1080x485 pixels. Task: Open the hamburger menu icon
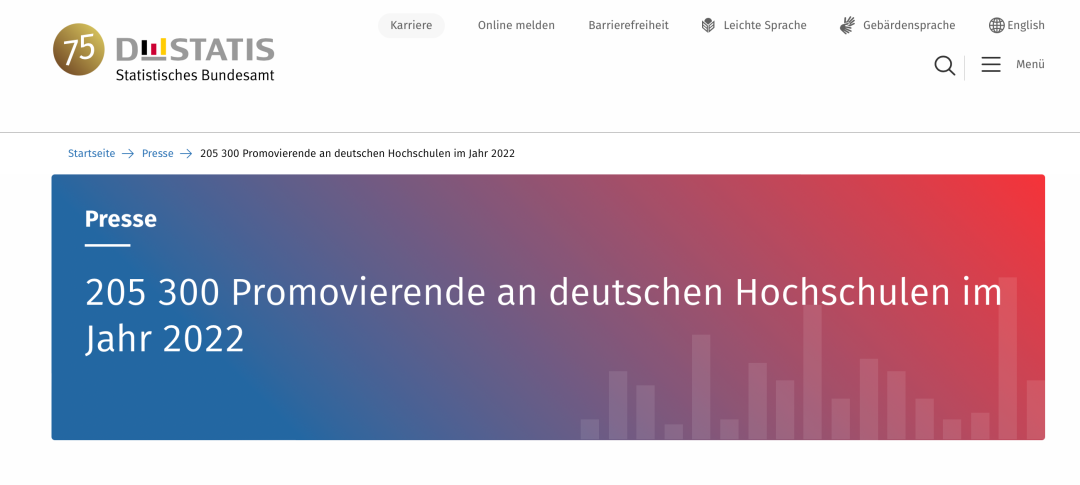pos(991,65)
